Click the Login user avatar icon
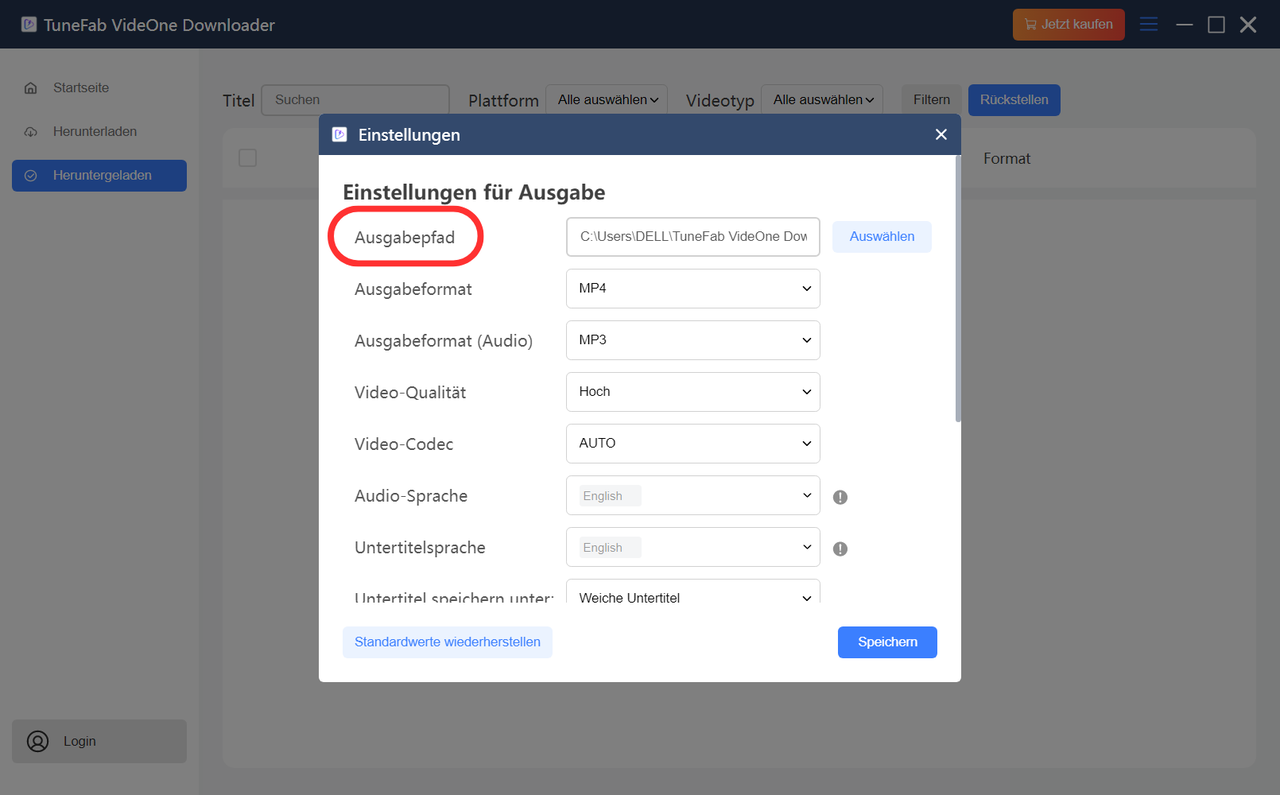Viewport: 1280px width, 795px height. coord(38,741)
